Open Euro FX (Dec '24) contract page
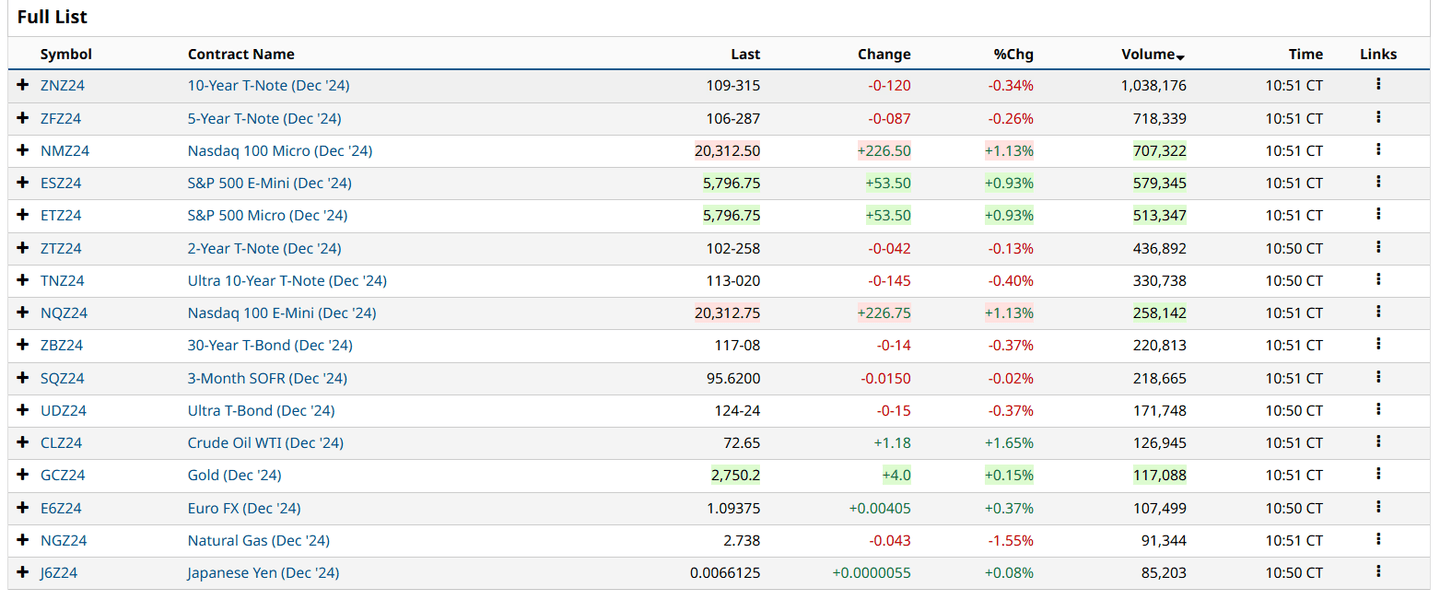This screenshot has height=590, width=1440. point(244,508)
